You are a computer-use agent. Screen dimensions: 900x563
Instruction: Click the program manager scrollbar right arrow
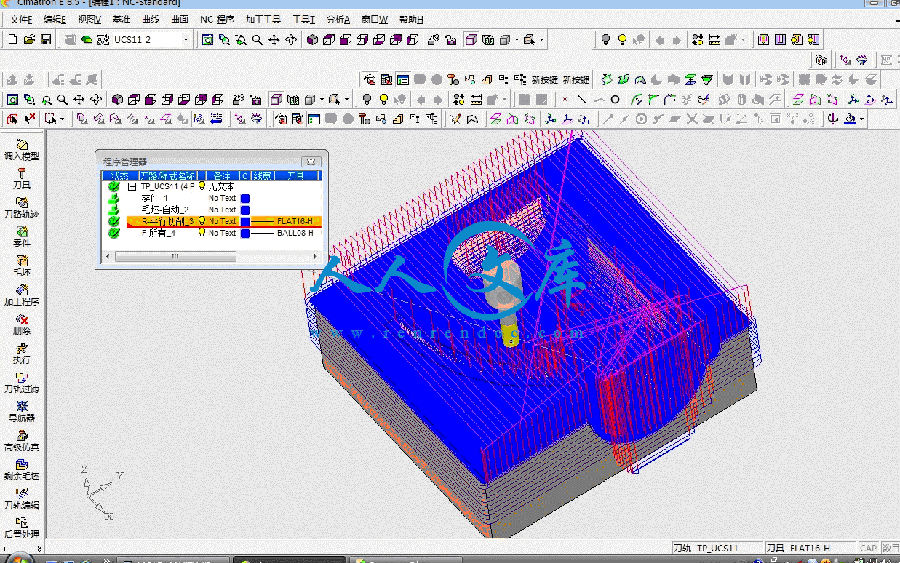tap(315, 257)
